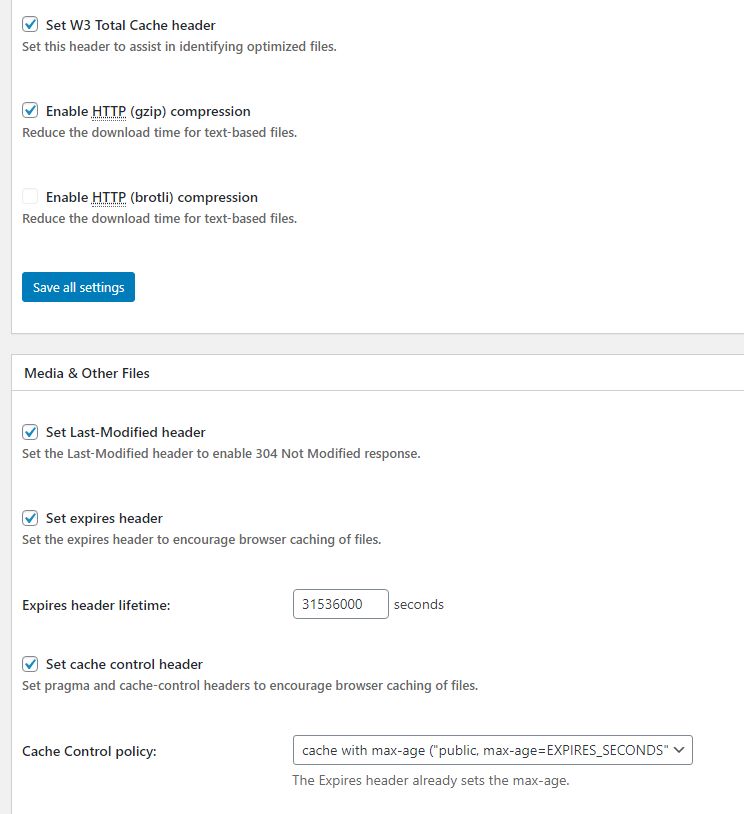Enable the HTTP (brotli) compression checkbox
This screenshot has height=814, width=744.
tap(30, 197)
